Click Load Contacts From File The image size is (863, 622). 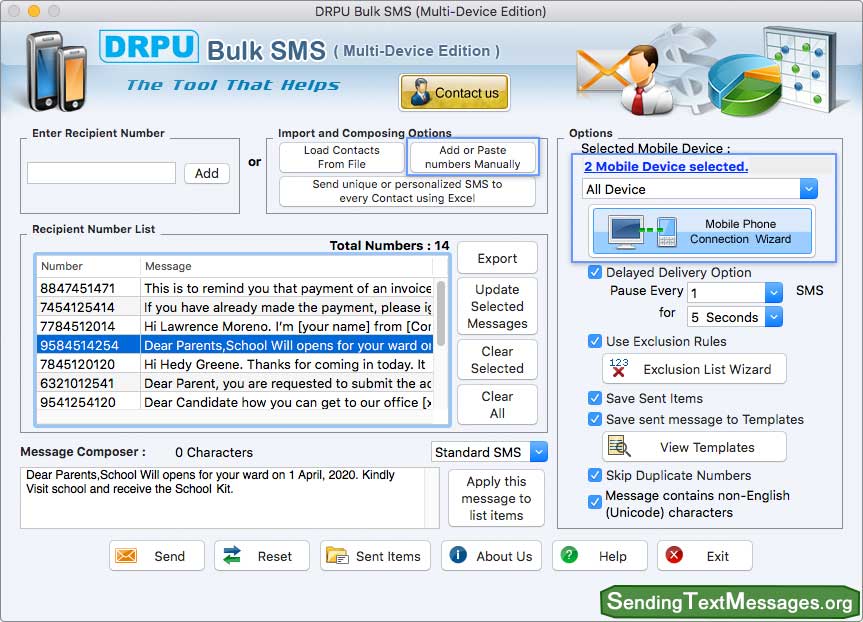click(x=341, y=157)
